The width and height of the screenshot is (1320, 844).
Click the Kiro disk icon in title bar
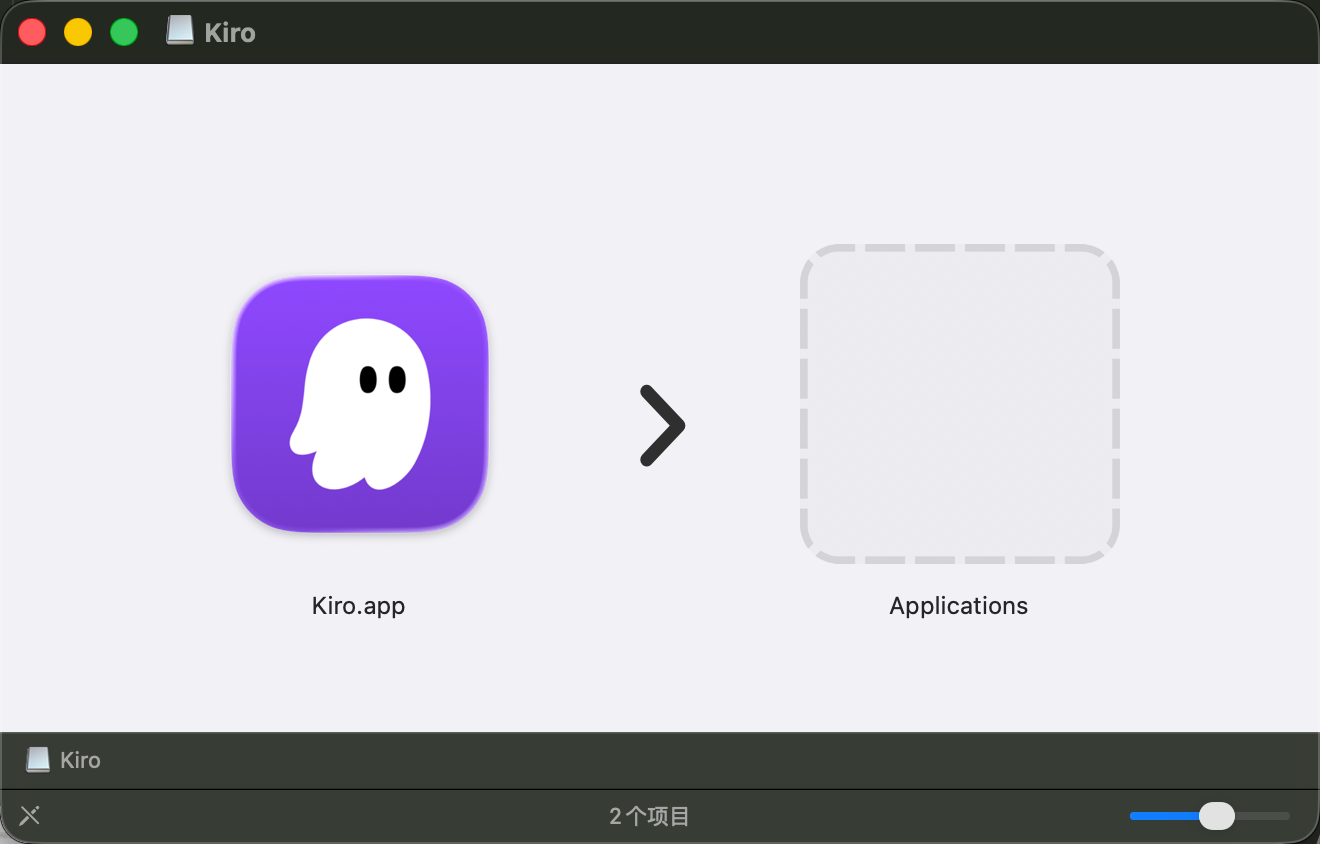[x=180, y=32]
